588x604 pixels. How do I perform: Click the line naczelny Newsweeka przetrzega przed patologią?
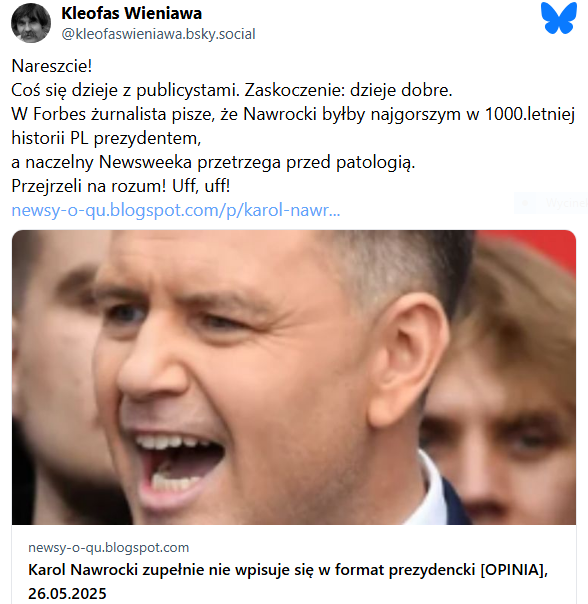click(x=213, y=163)
